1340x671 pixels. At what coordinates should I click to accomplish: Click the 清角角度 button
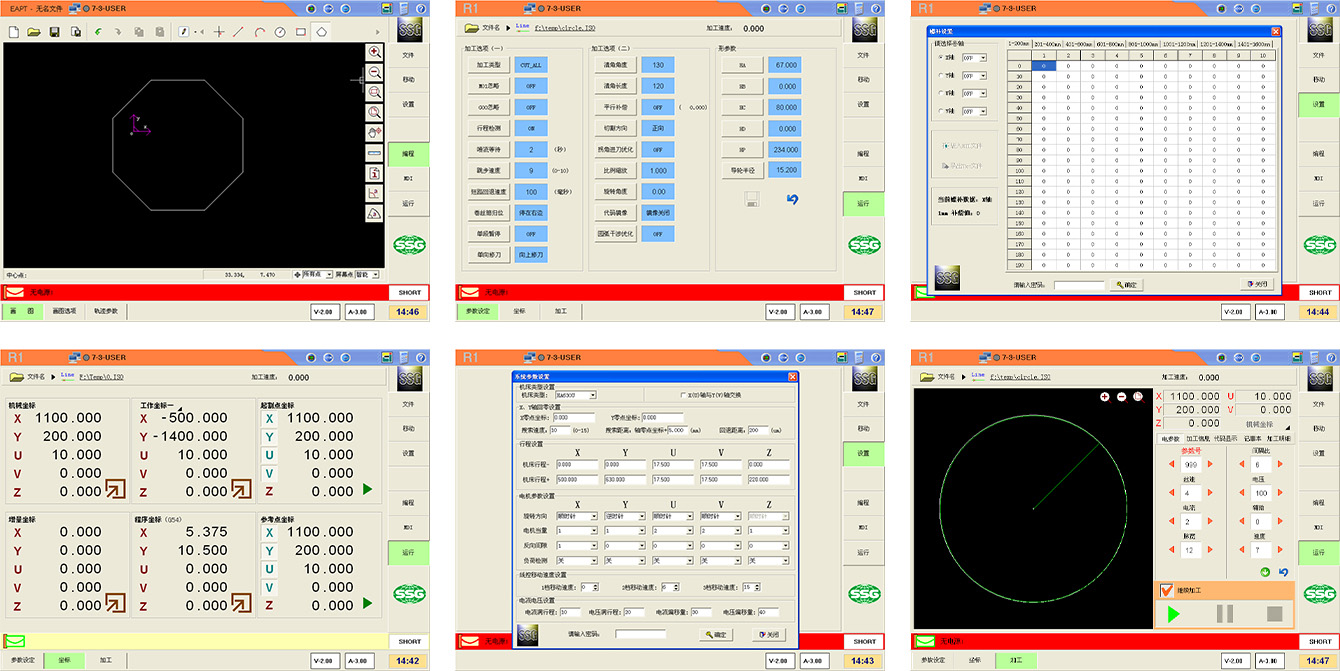[x=614, y=65]
